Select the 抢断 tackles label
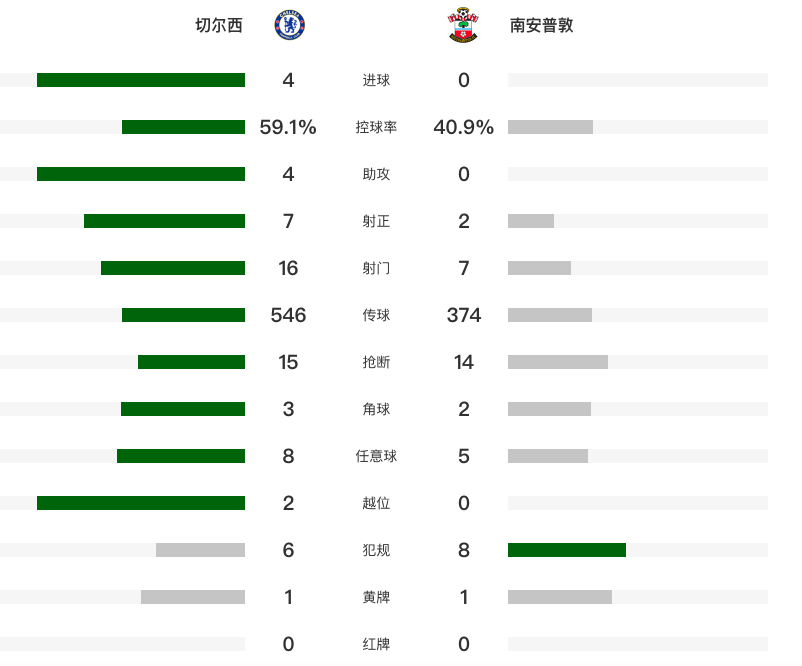Image resolution: width=802 pixels, height=666 pixels. pos(376,362)
